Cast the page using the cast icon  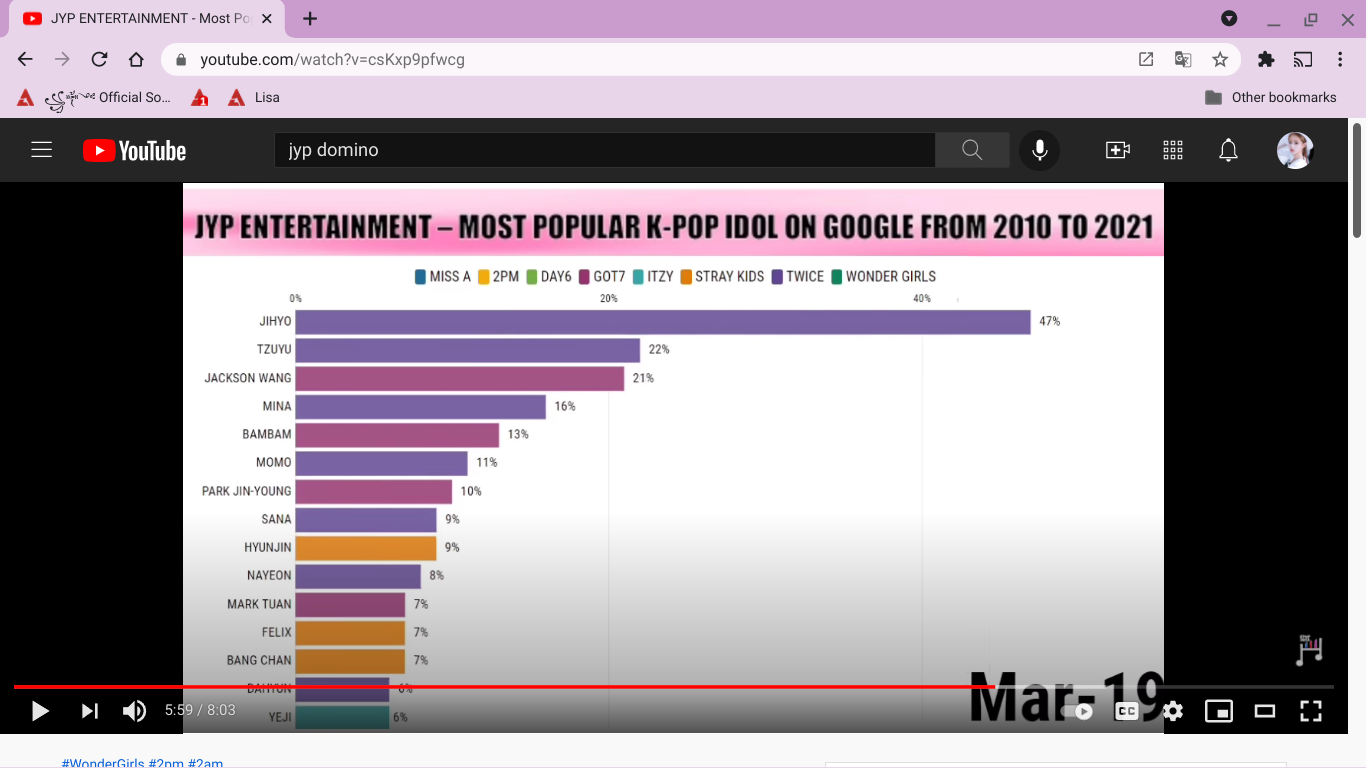pyautogui.click(x=1303, y=59)
